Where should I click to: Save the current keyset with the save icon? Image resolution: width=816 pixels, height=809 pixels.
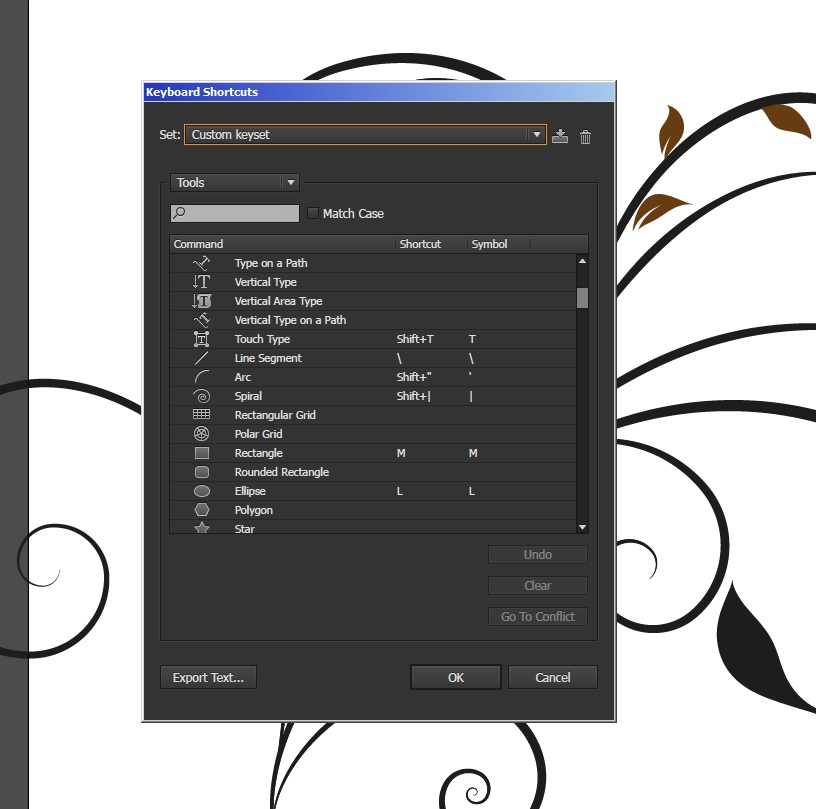point(560,136)
